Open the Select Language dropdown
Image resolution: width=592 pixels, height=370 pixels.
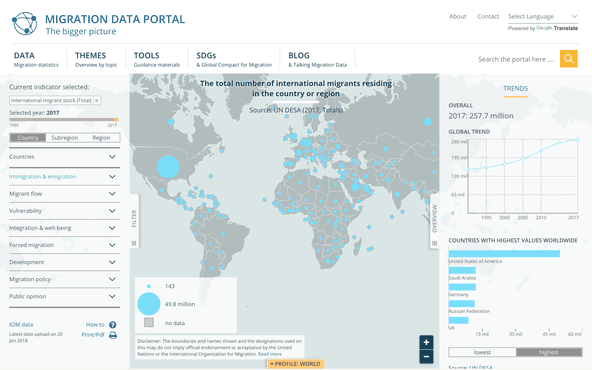tap(543, 17)
